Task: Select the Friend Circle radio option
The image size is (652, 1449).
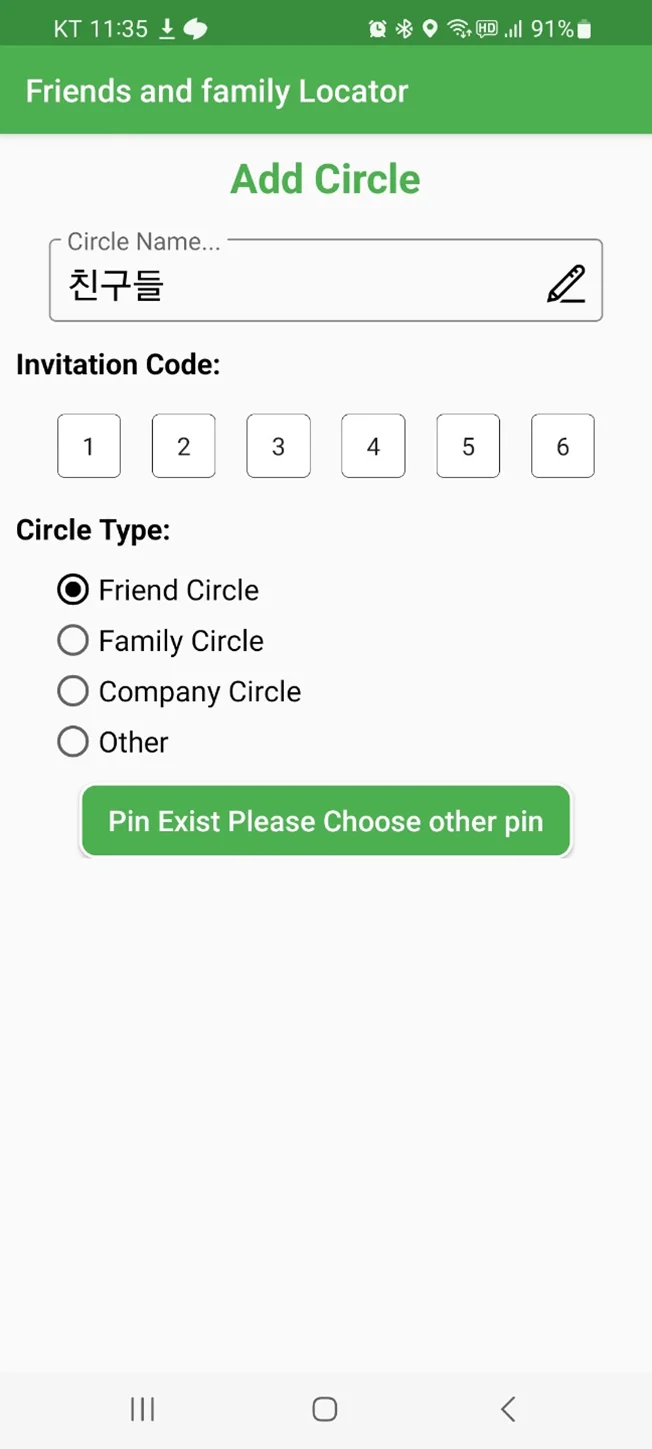Action: [x=73, y=590]
